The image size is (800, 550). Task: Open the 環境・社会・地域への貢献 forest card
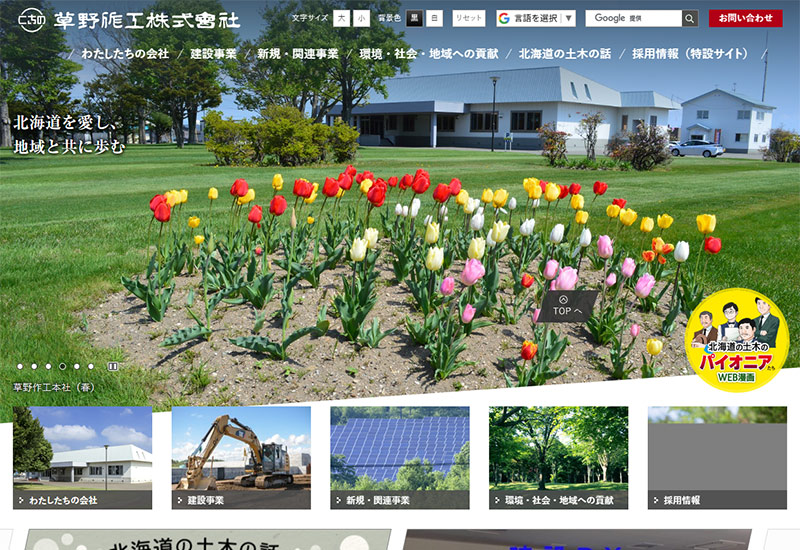point(559,458)
